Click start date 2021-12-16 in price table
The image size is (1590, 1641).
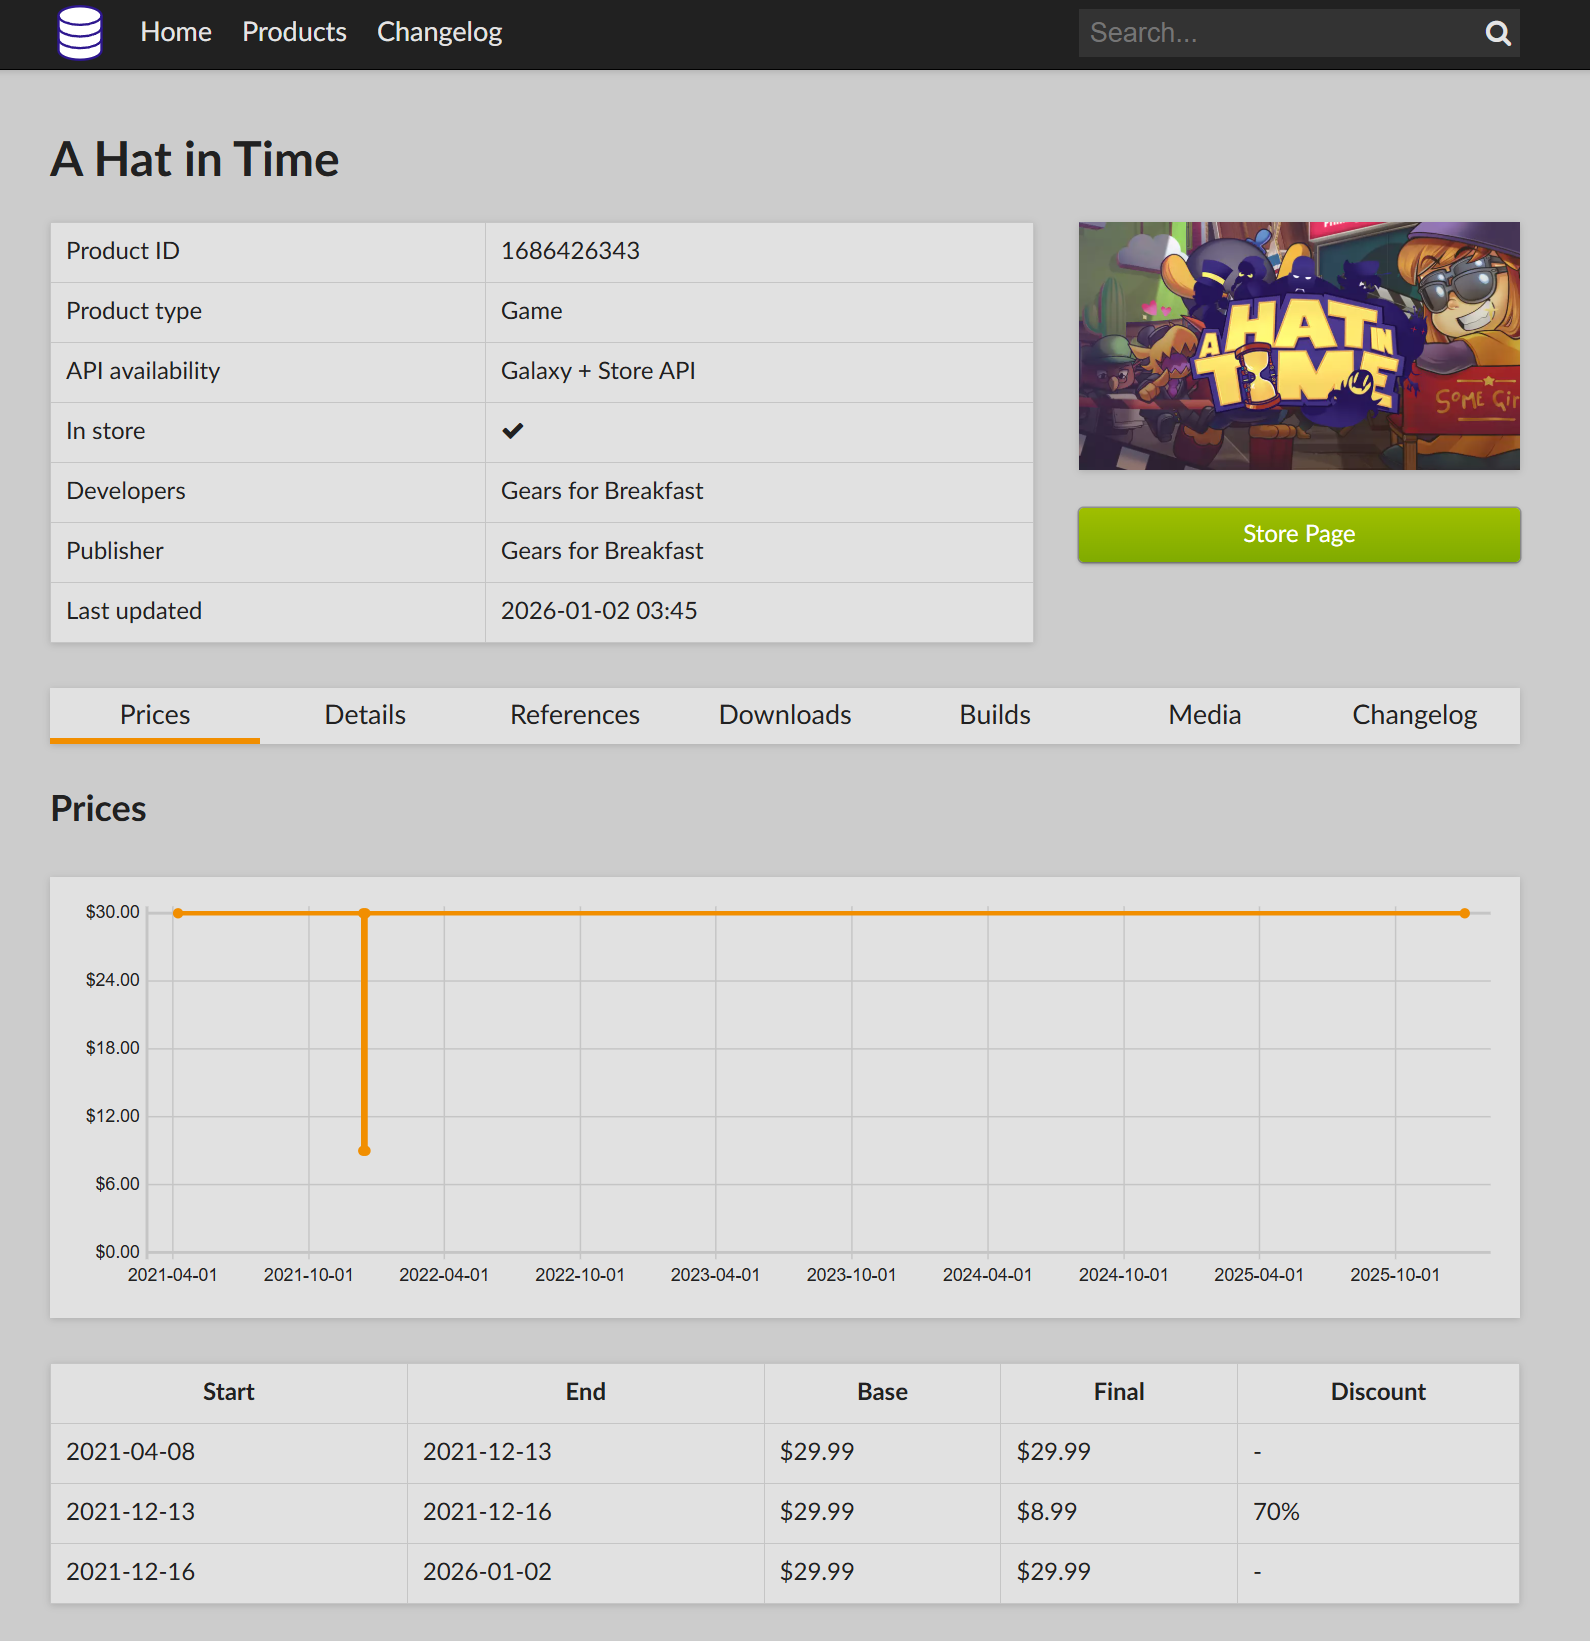(x=131, y=1572)
